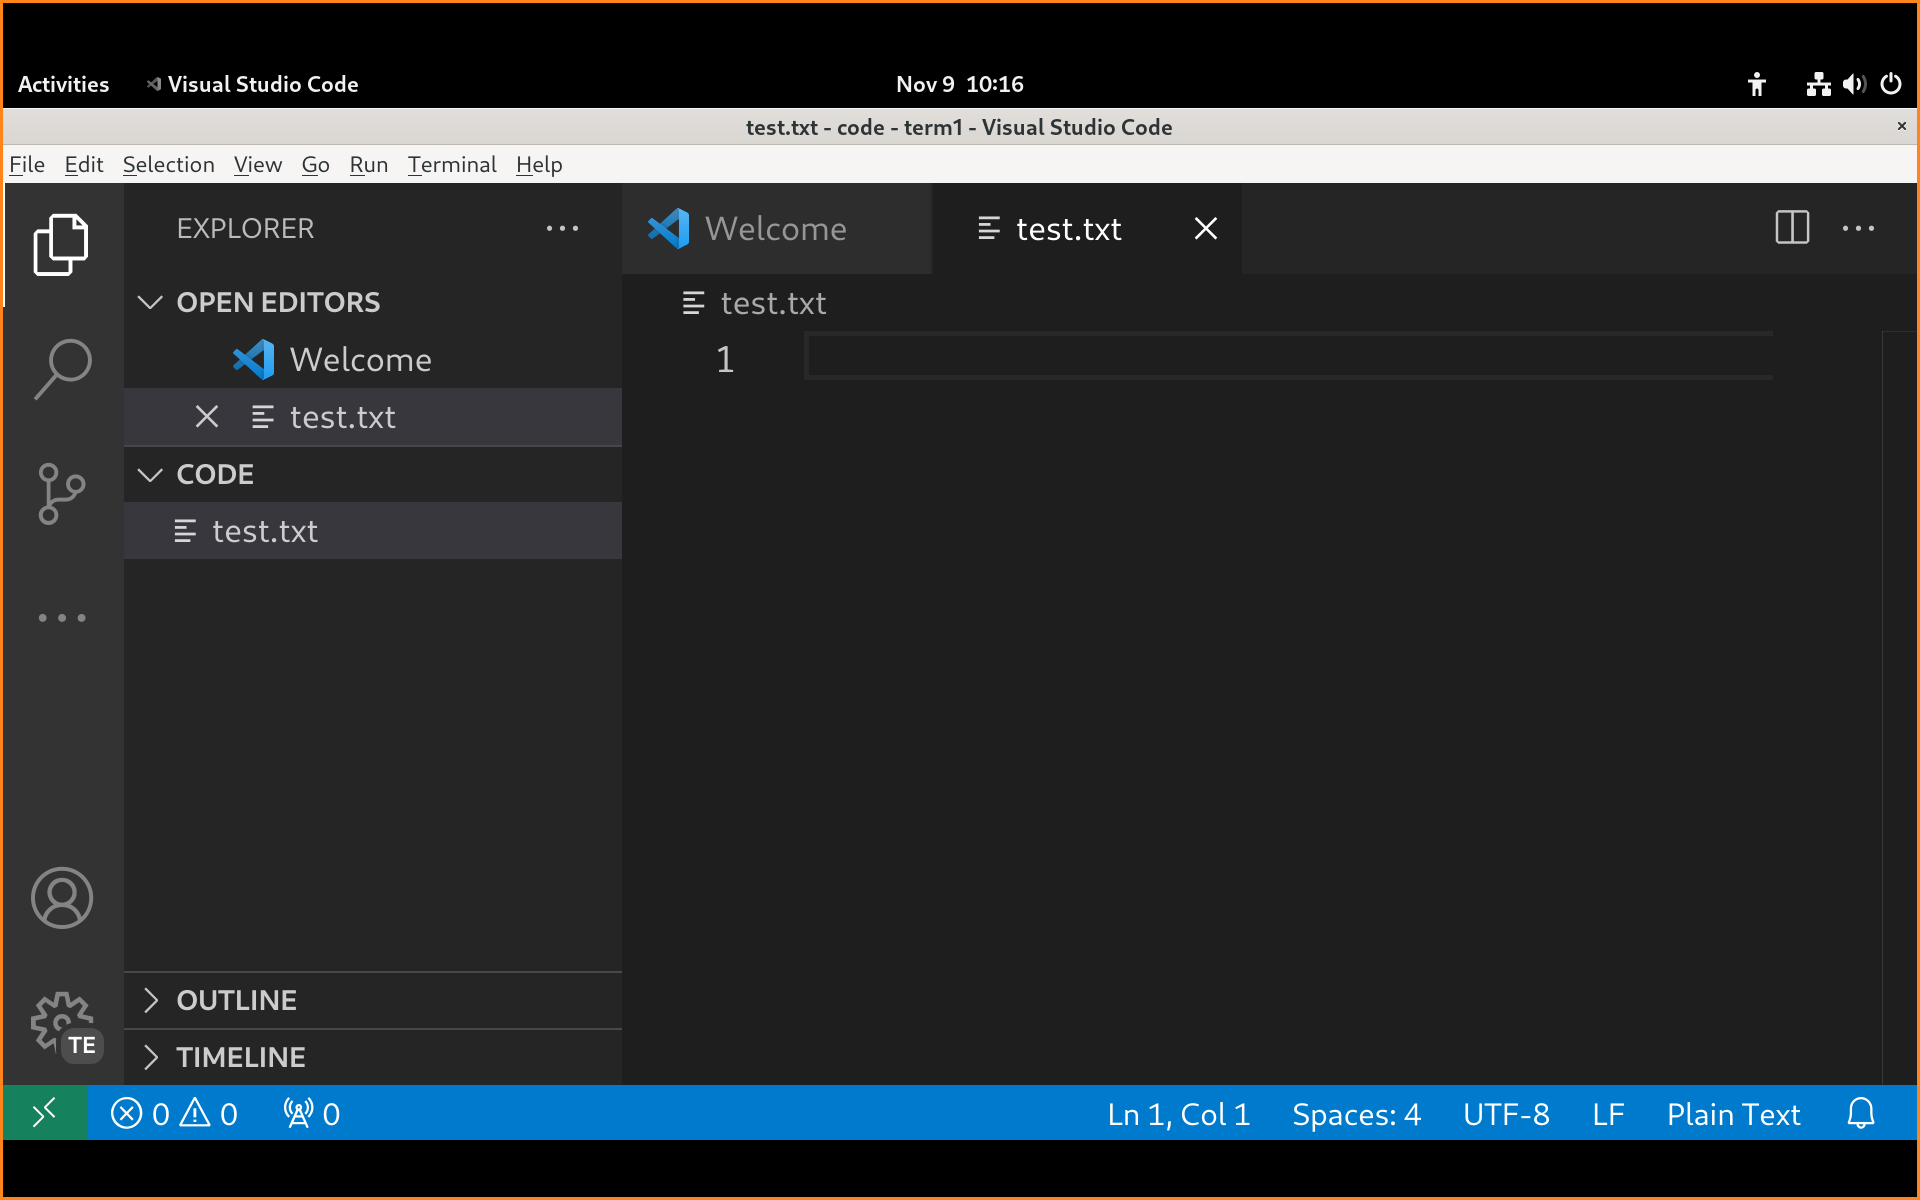The image size is (1920, 1200).
Task: Click the Spaces: 4 indentation button
Action: (x=1356, y=1114)
